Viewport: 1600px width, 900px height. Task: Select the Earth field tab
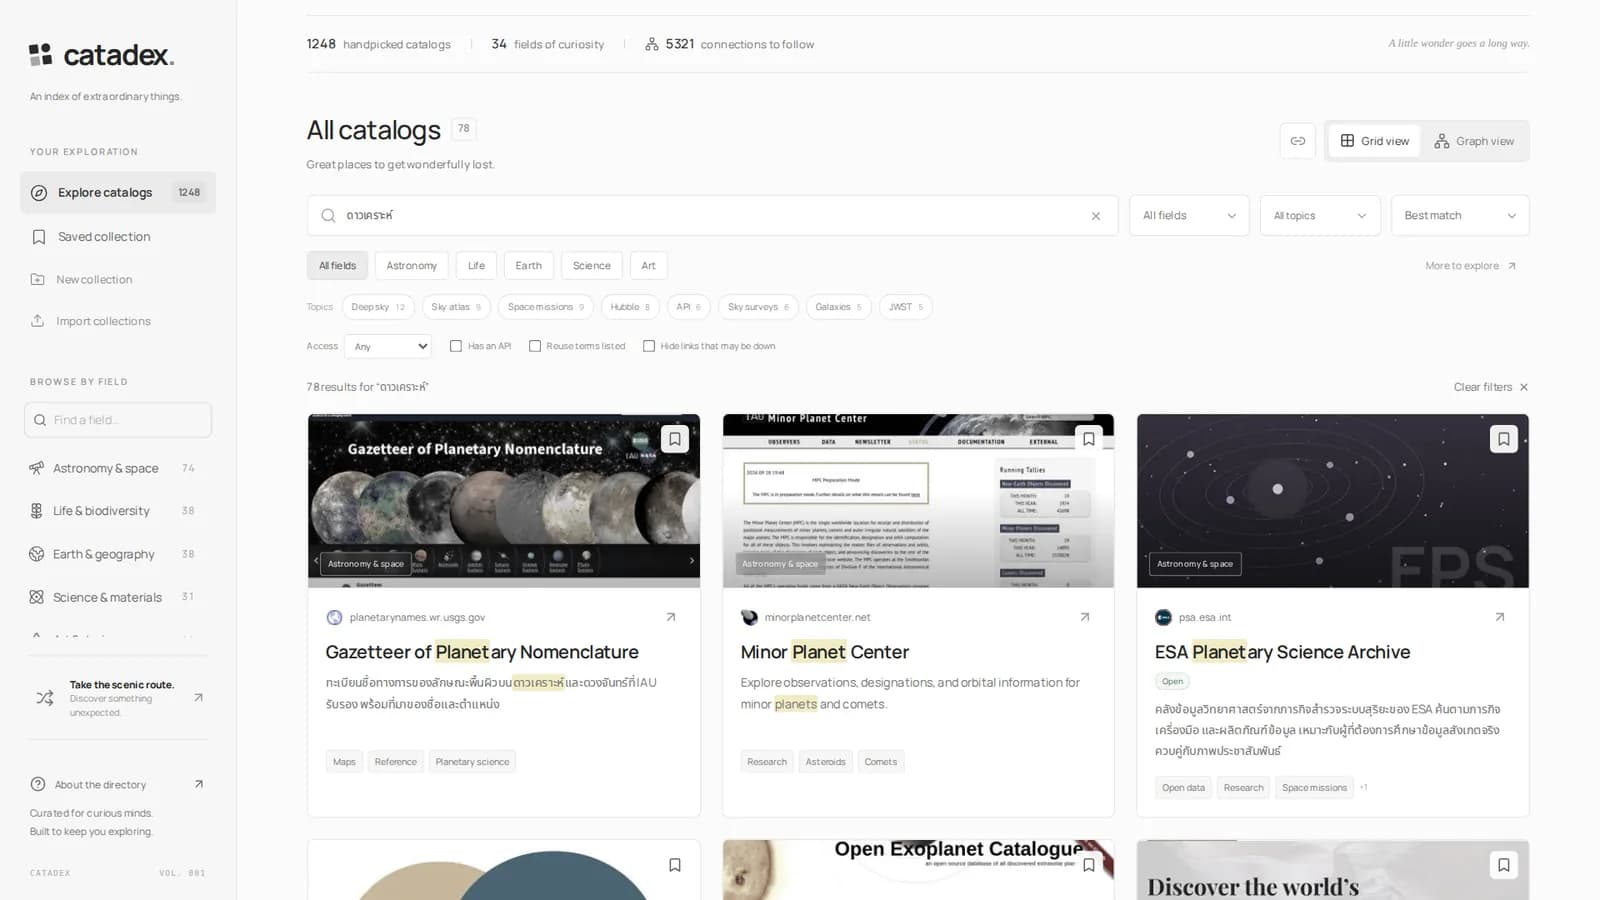tap(529, 266)
